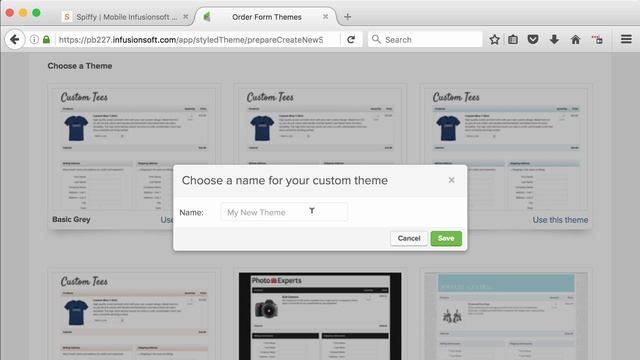
Task: Click the Pocket save icon
Action: point(533,40)
